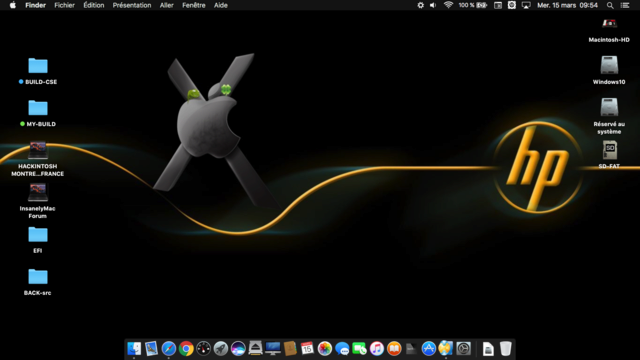Open Google Chrome in the Dock
640x360 pixels.
(x=186, y=349)
